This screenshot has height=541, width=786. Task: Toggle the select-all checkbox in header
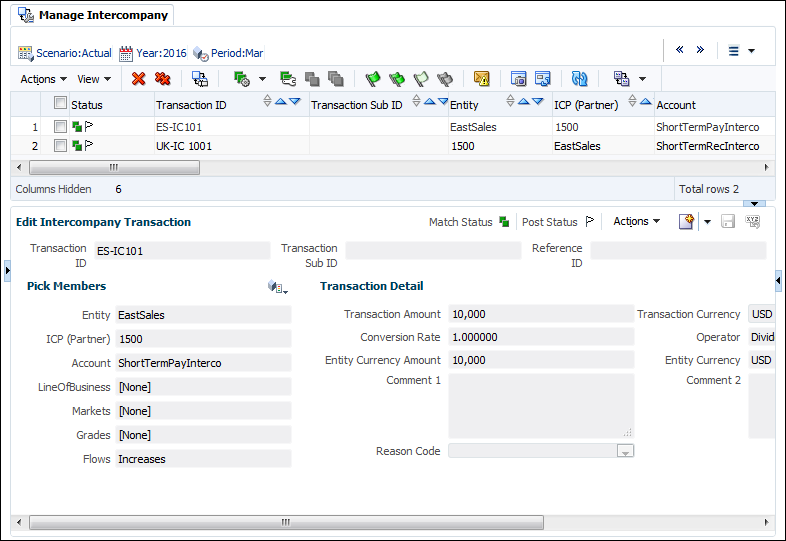click(61, 104)
